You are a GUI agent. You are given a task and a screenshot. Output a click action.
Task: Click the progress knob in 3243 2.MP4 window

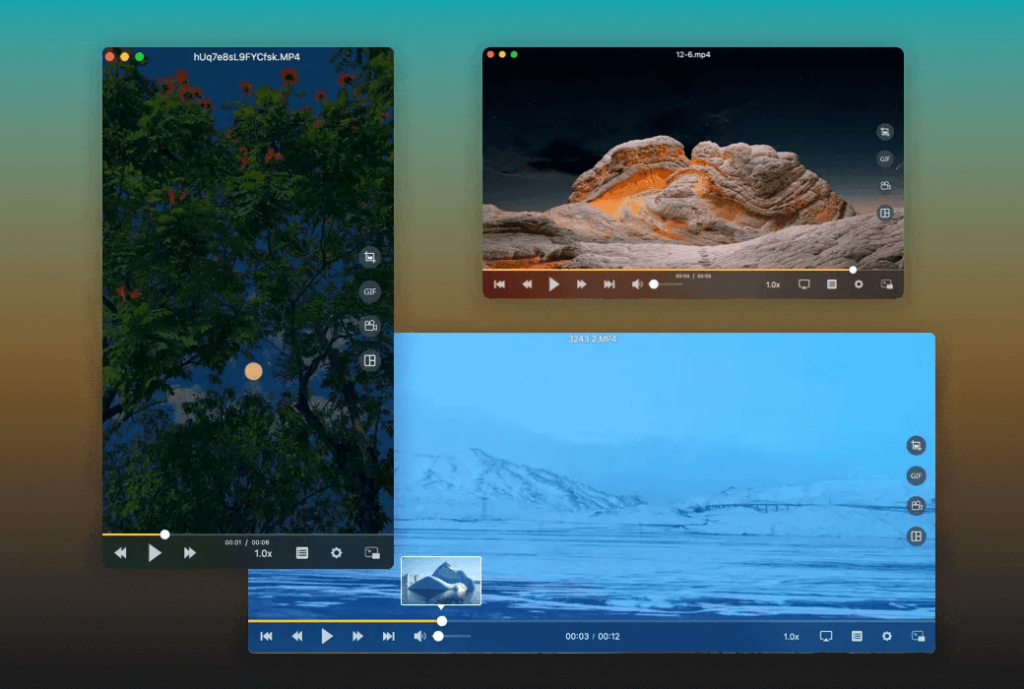442,621
